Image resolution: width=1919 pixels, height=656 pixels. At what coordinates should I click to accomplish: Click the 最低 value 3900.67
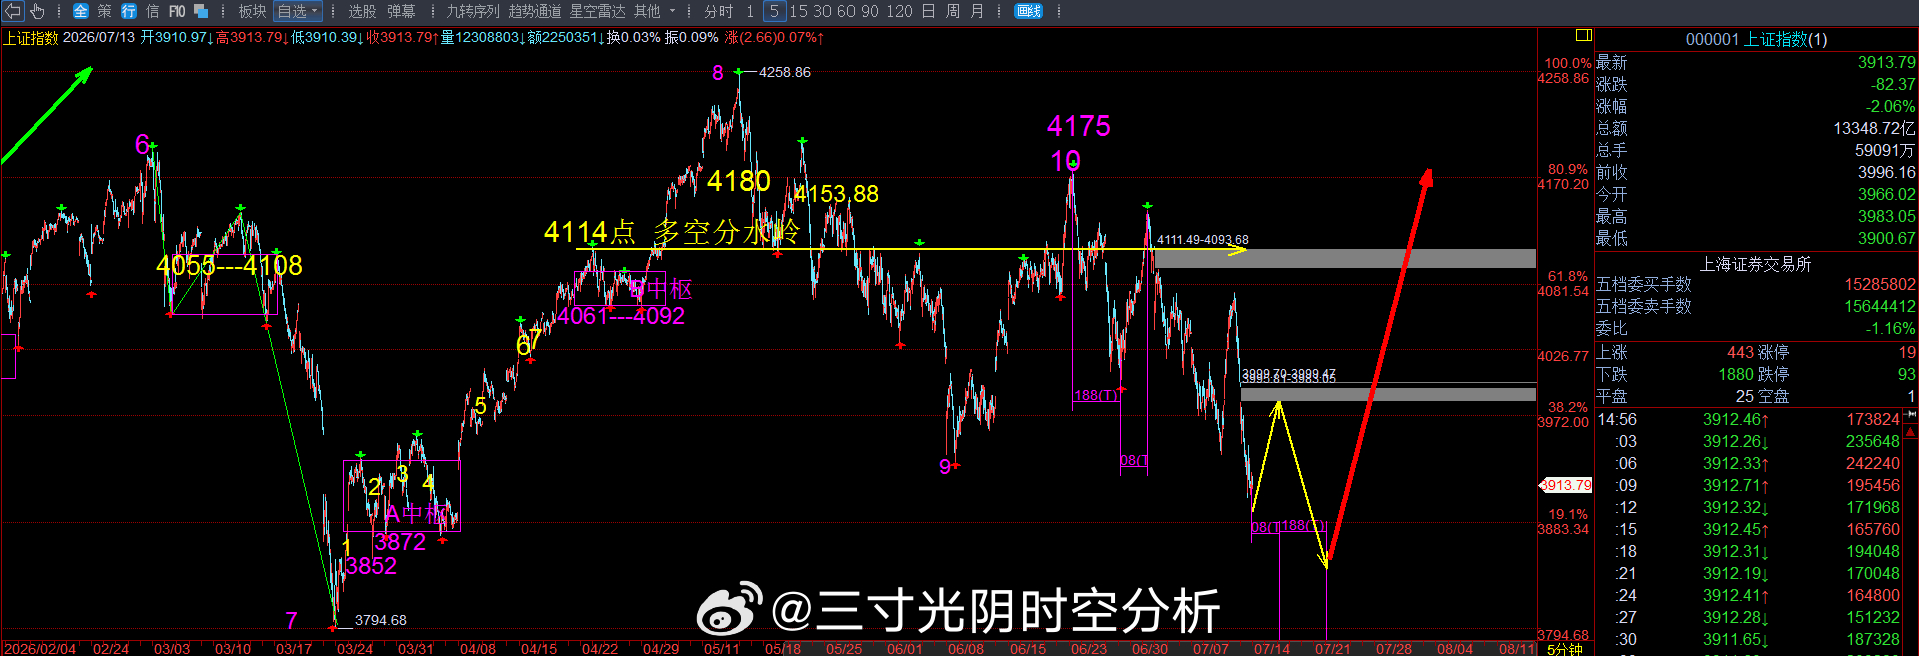[1887, 238]
